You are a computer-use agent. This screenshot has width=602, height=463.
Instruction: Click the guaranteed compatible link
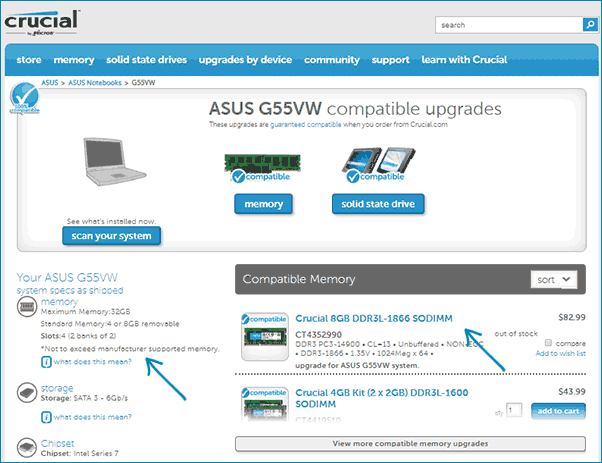[306, 124]
